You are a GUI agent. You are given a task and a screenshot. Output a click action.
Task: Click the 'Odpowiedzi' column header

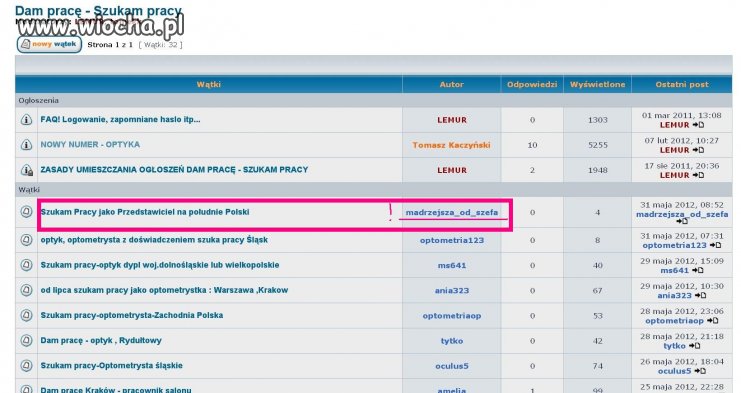point(532,85)
